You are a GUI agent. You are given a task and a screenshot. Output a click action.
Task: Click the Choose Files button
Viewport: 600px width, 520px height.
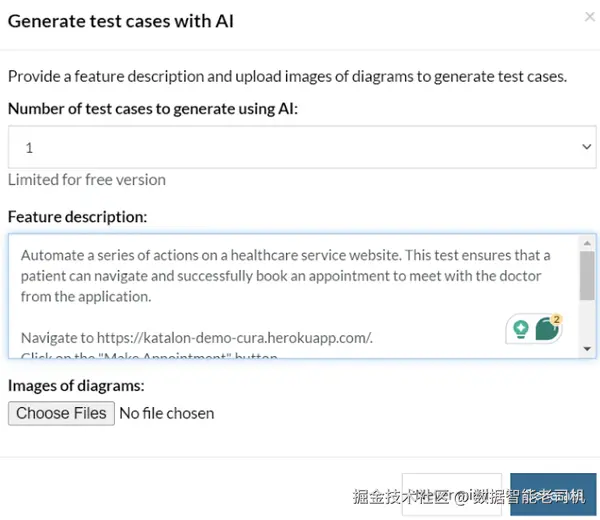61,413
